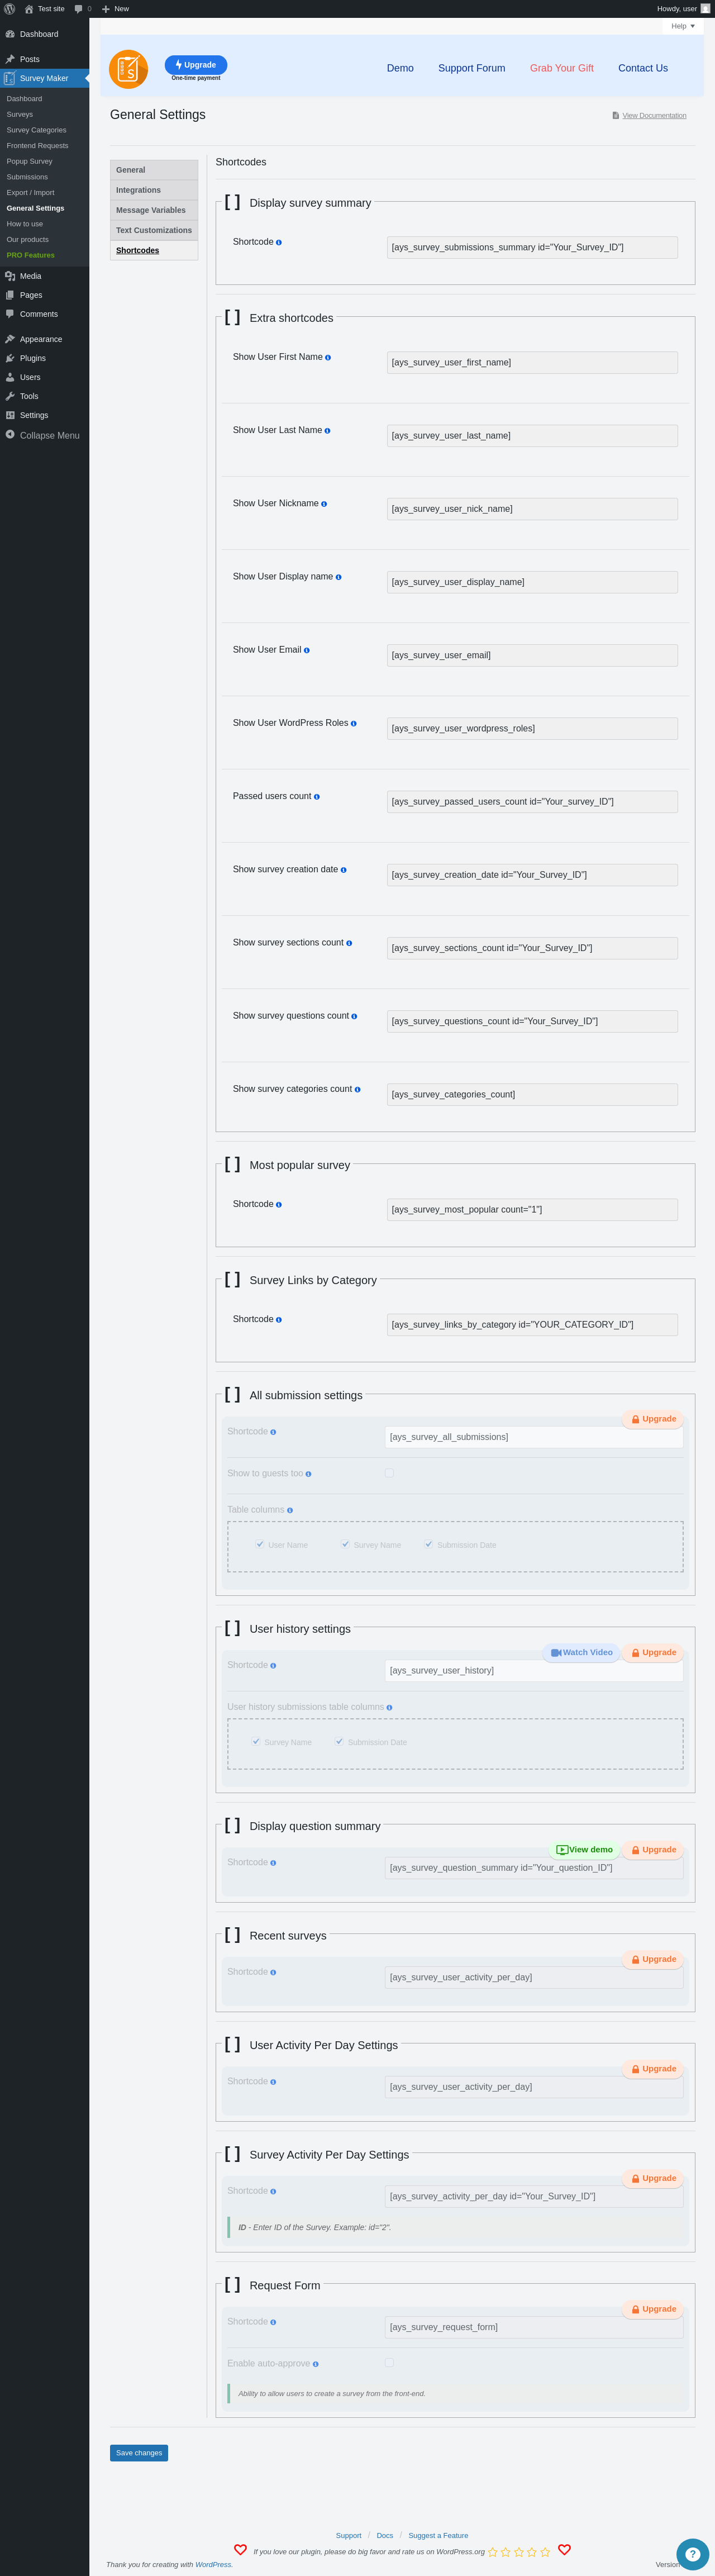Click the most popular survey shortcode field
The height and width of the screenshot is (2576, 715).
(x=532, y=1210)
